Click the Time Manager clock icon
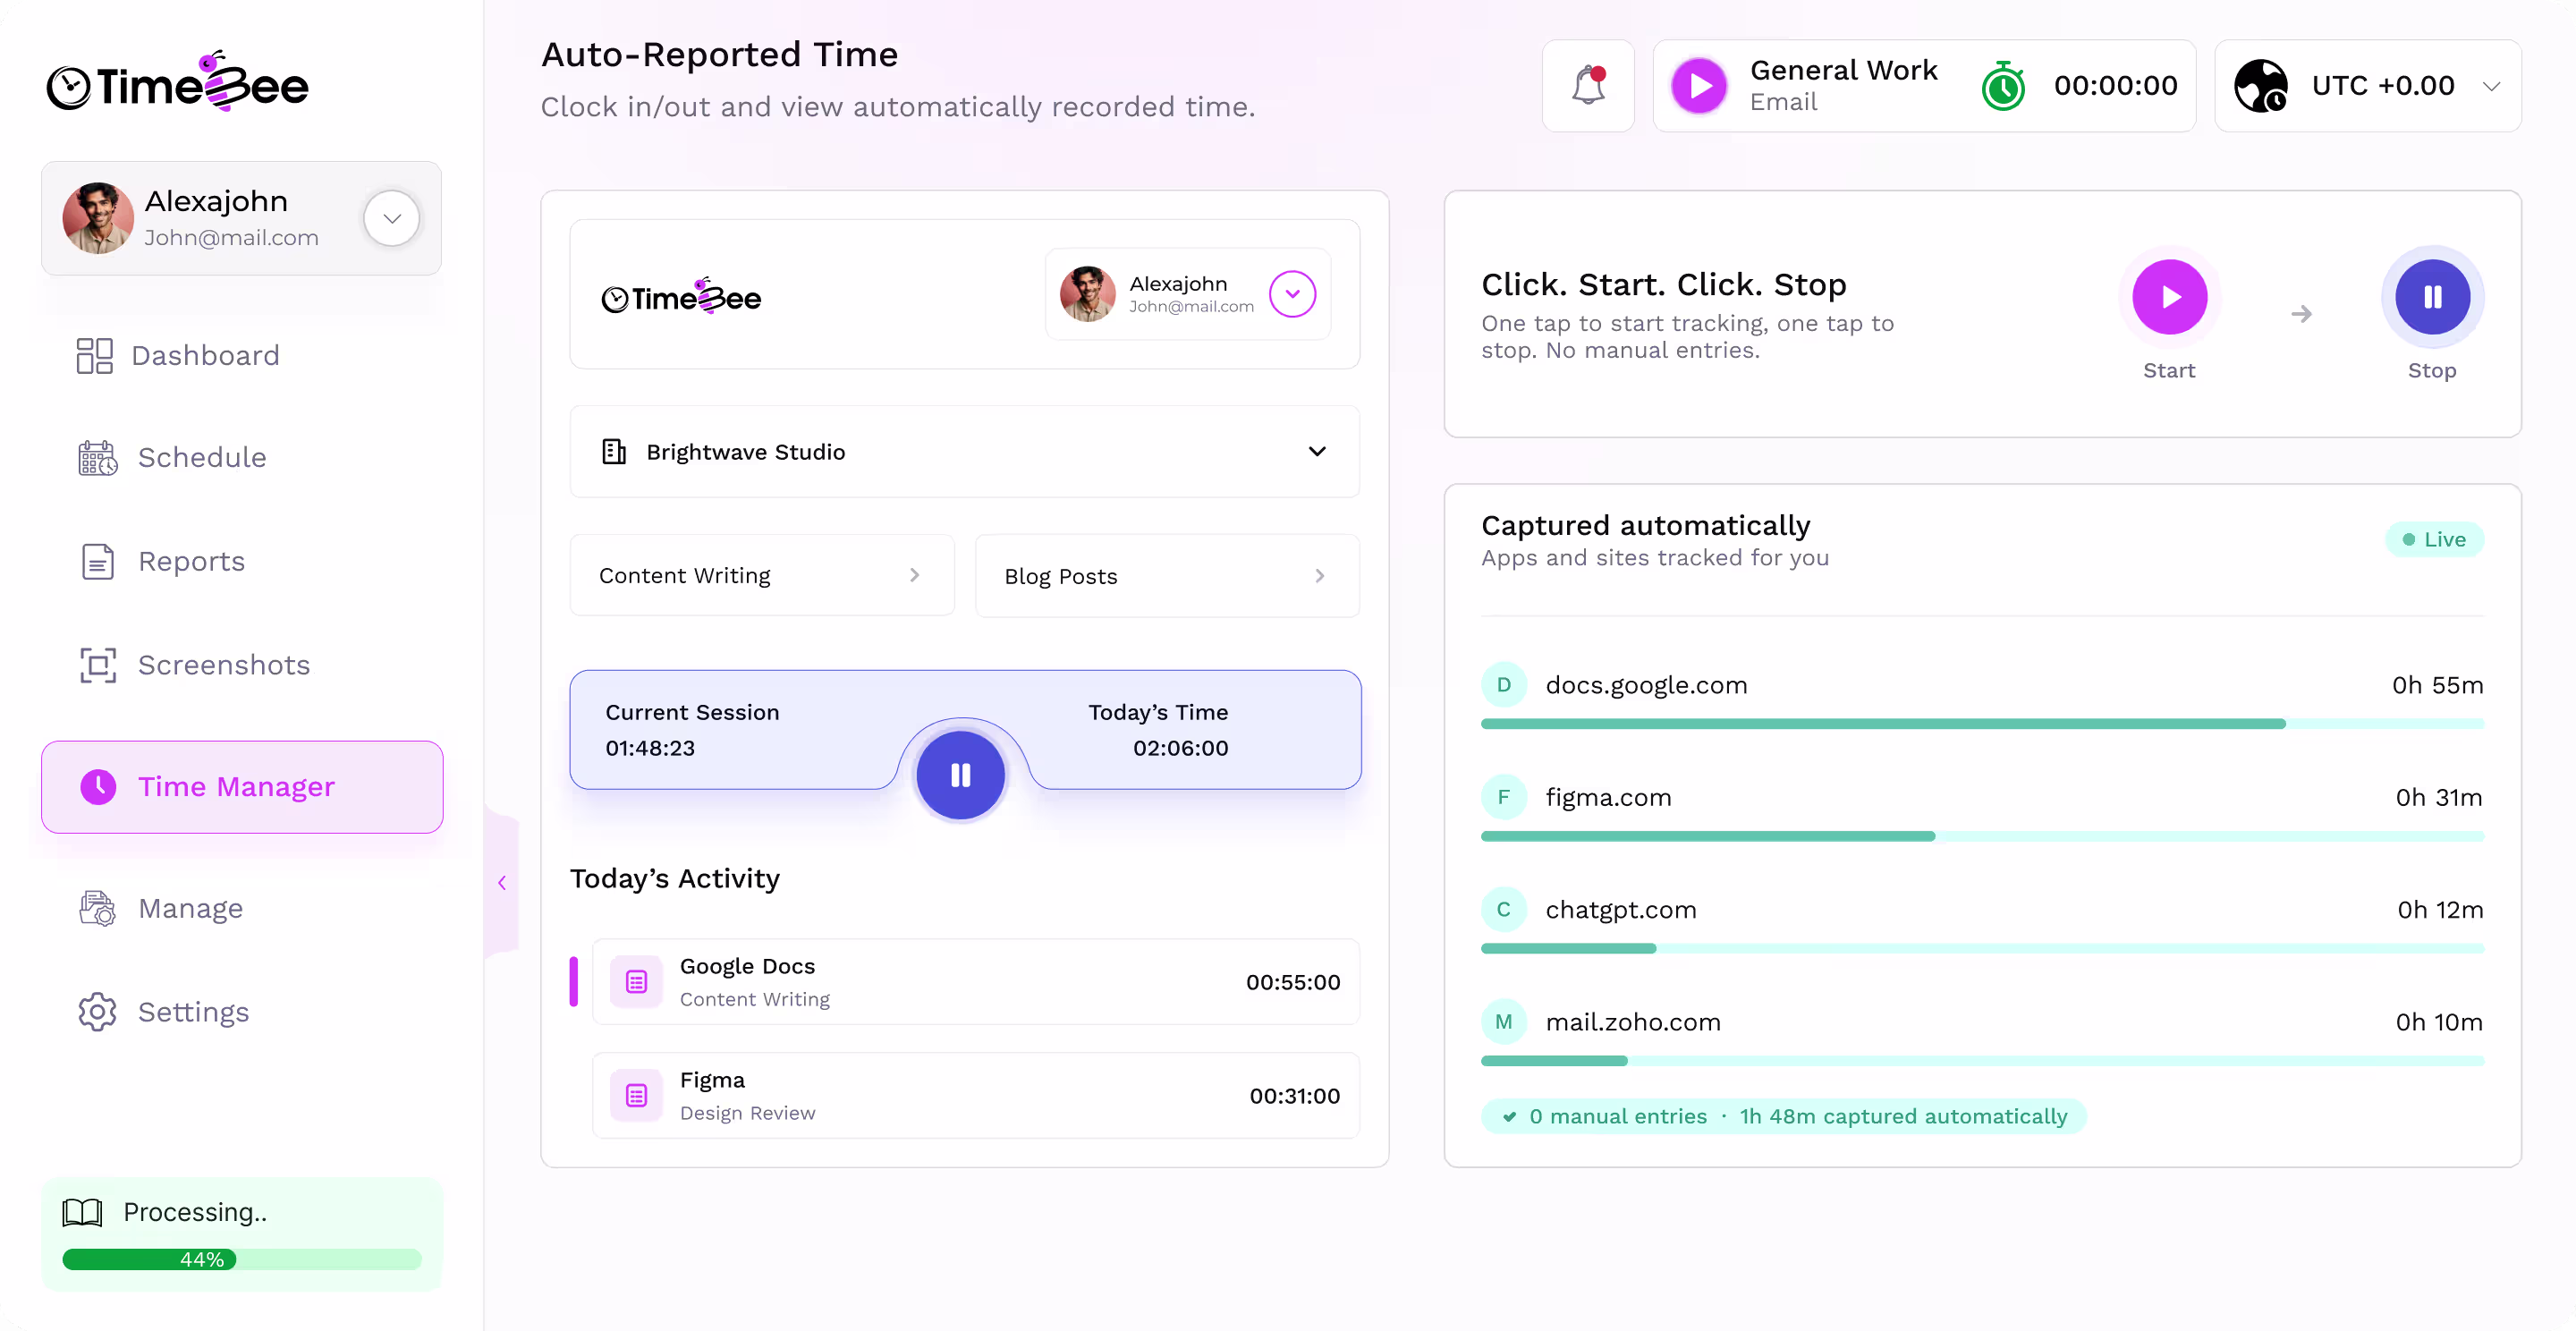 click(98, 787)
